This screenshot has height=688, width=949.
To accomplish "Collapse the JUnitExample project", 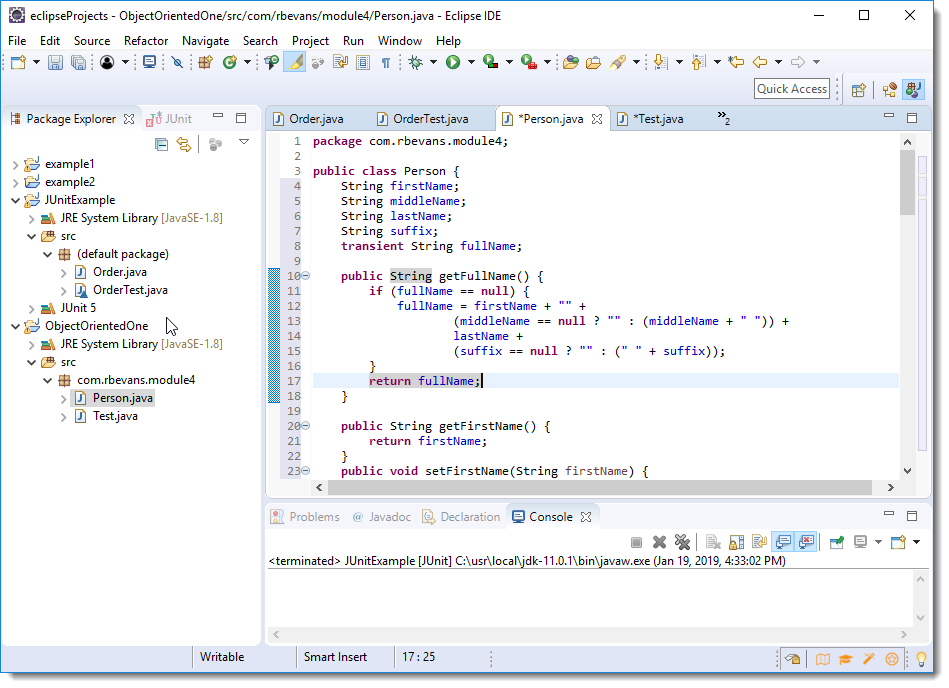I will (15, 200).
